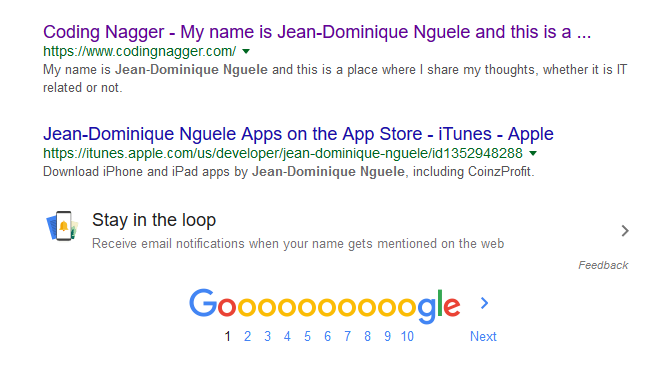Screen dimensions: 652x368
Task: Go to results page 9
Action: [387, 336]
